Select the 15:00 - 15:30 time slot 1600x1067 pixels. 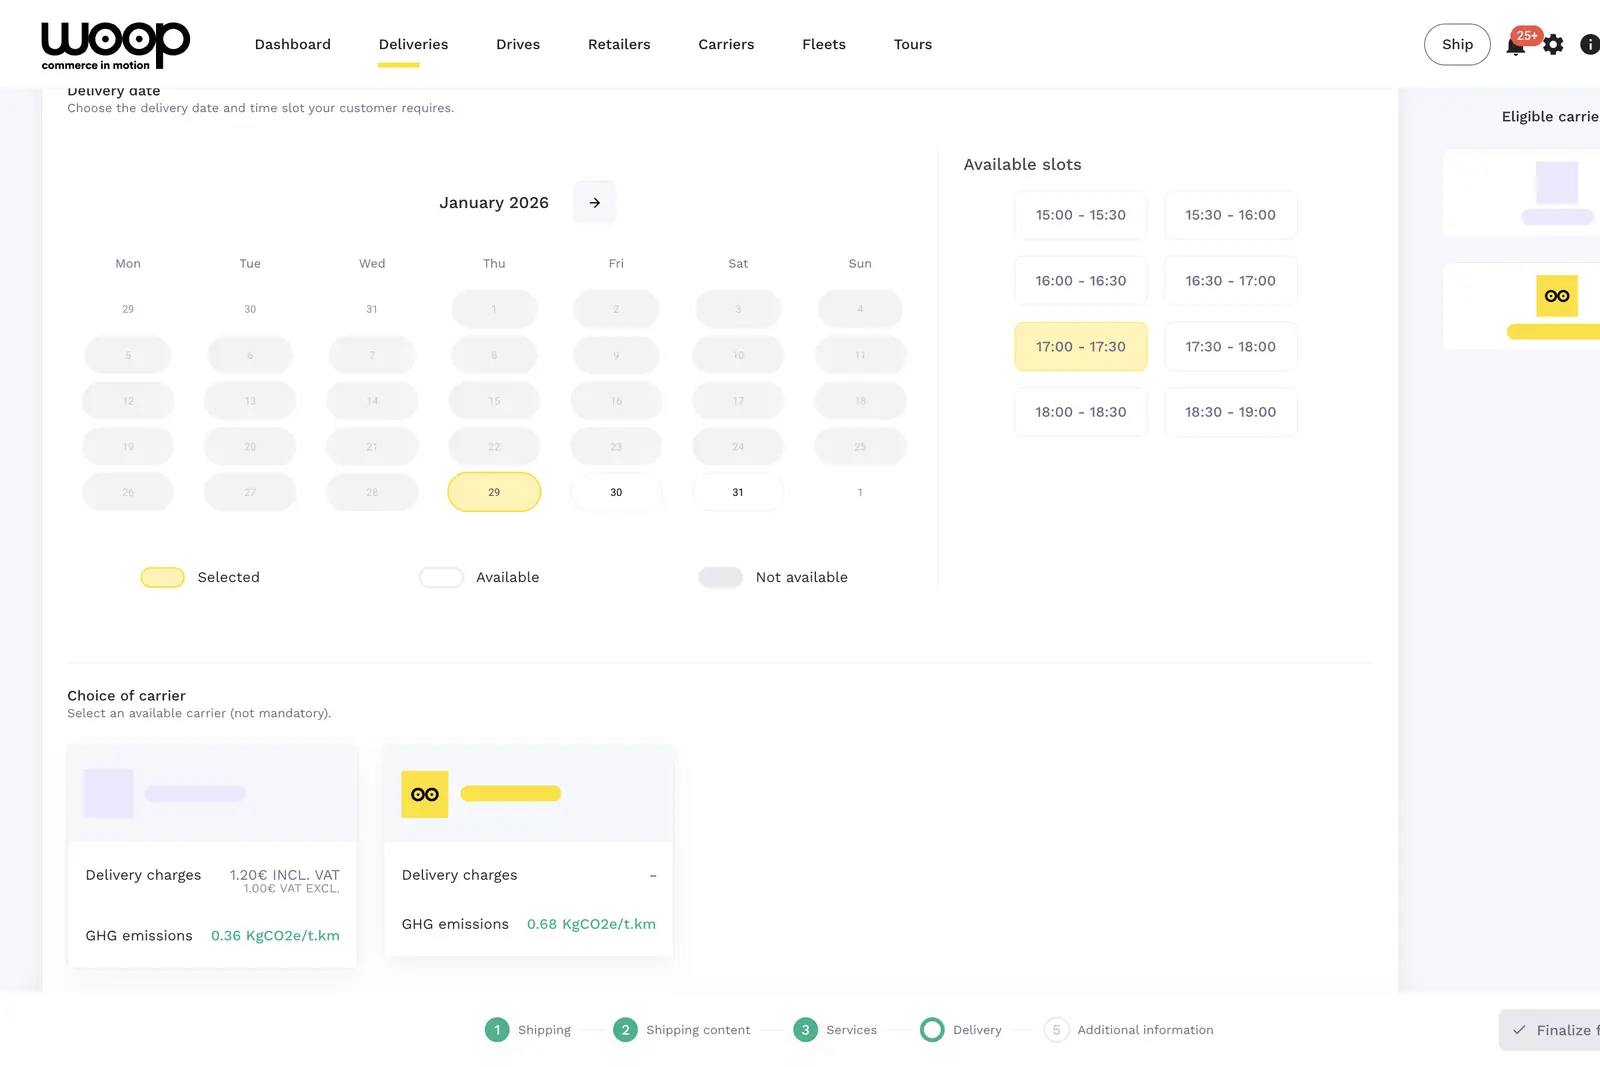(1080, 215)
